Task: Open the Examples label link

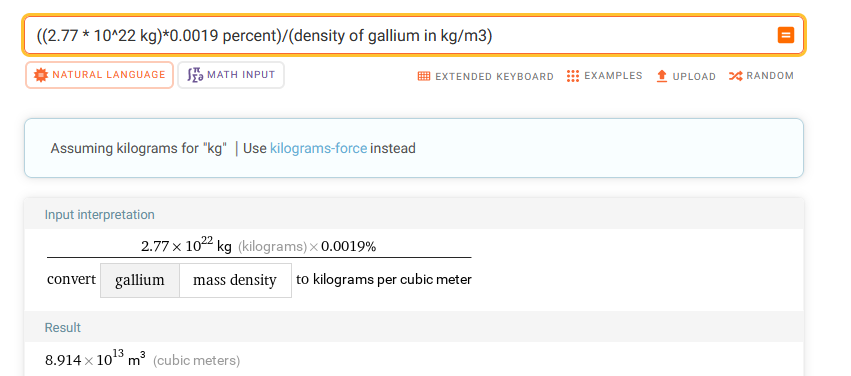Action: [613, 76]
